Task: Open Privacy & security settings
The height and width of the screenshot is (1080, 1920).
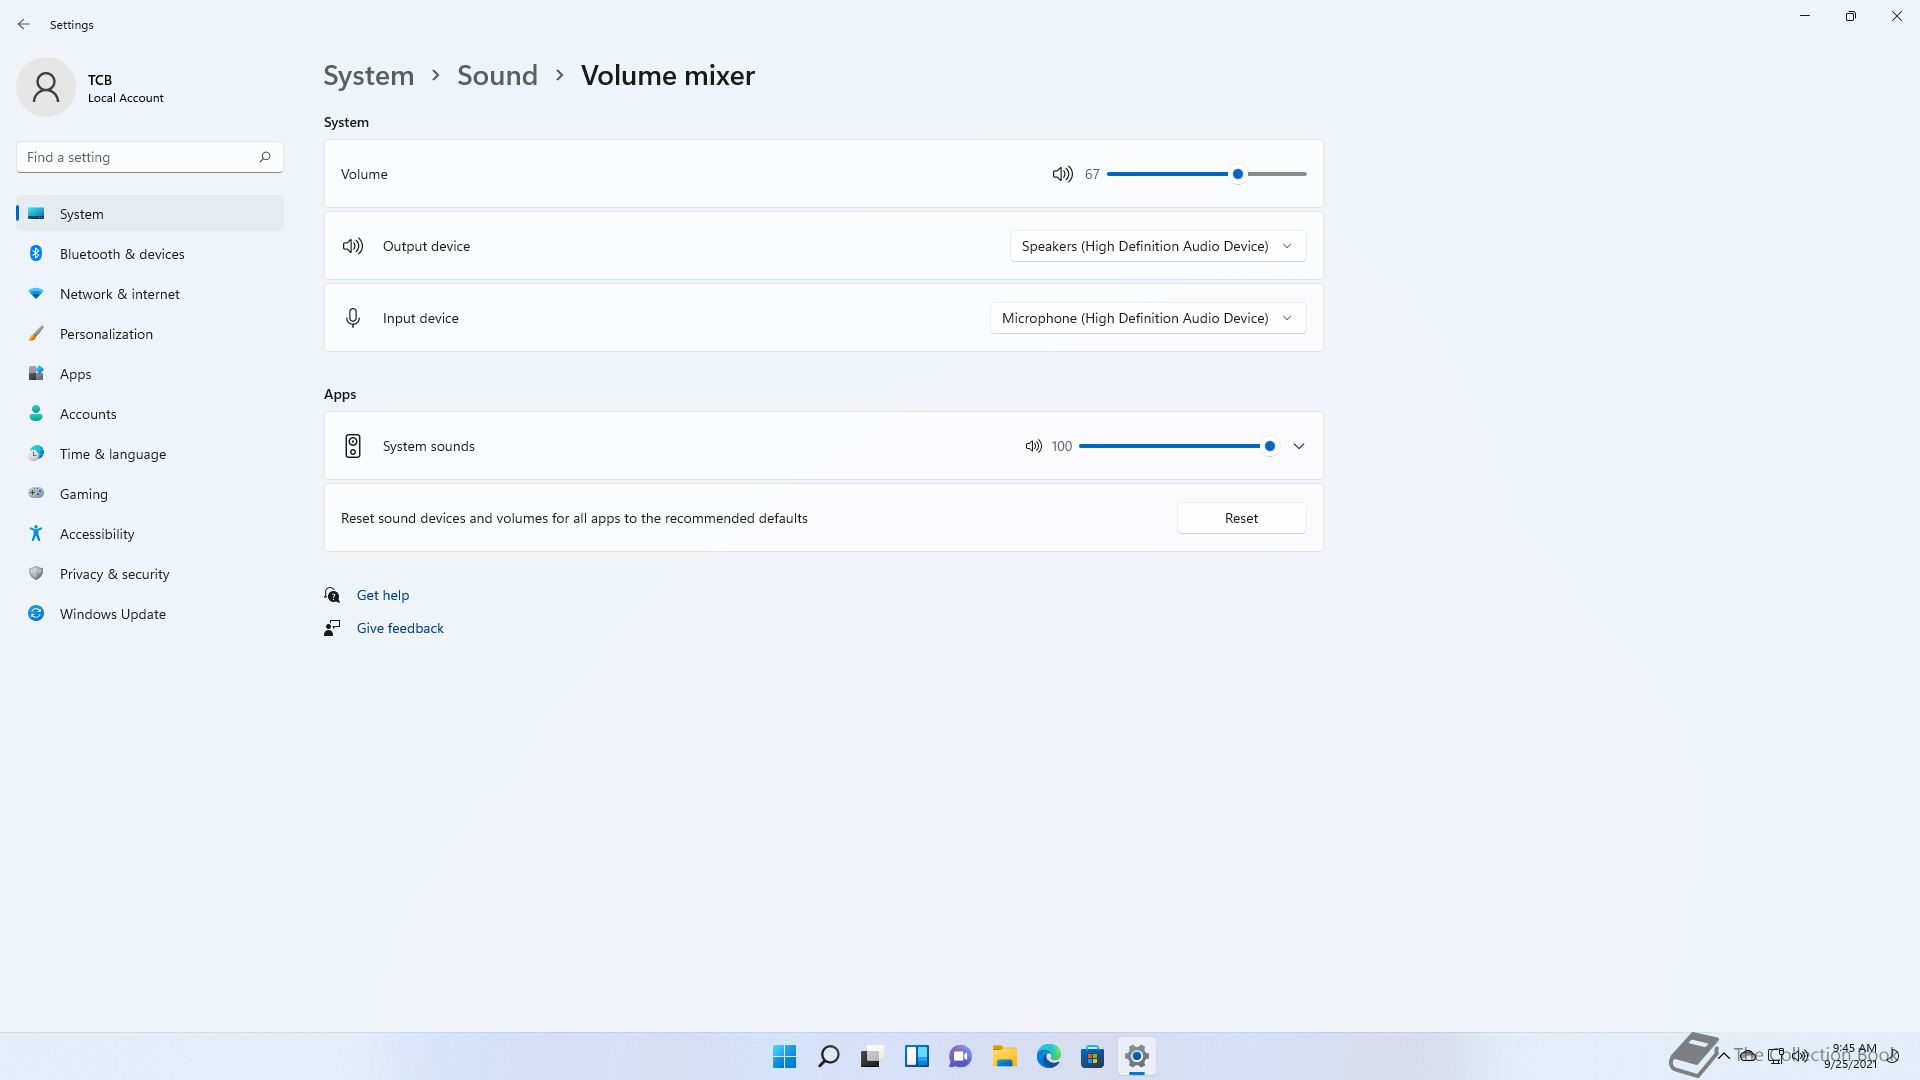Action: 150,574
